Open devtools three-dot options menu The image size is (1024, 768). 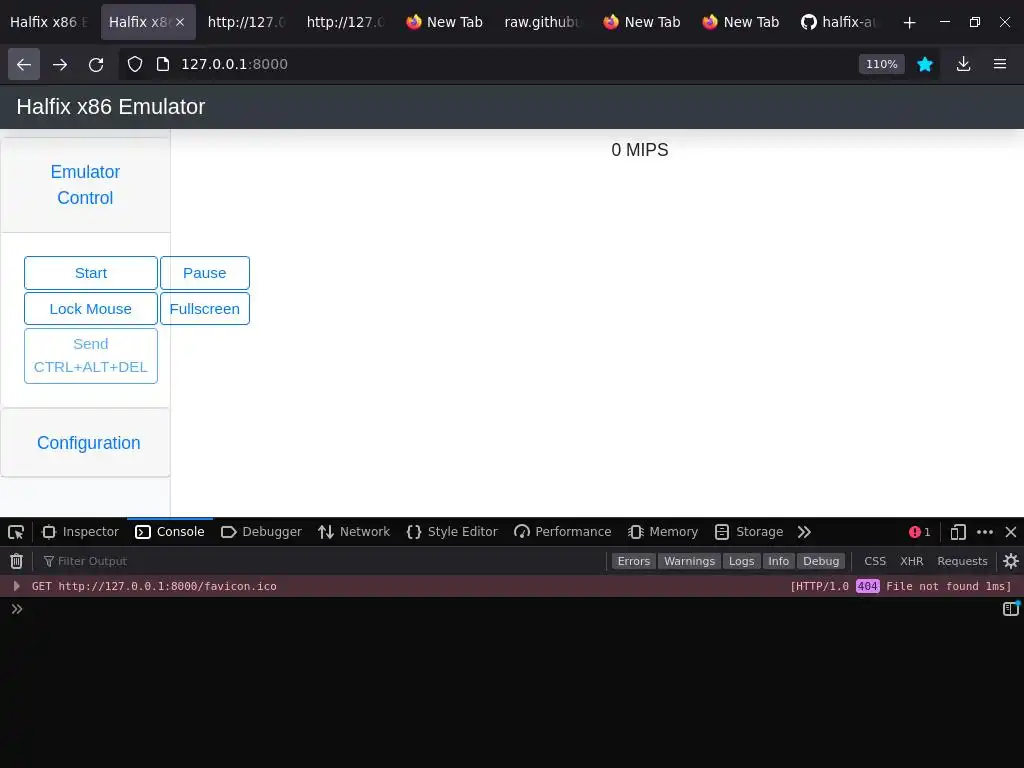[x=985, y=532]
